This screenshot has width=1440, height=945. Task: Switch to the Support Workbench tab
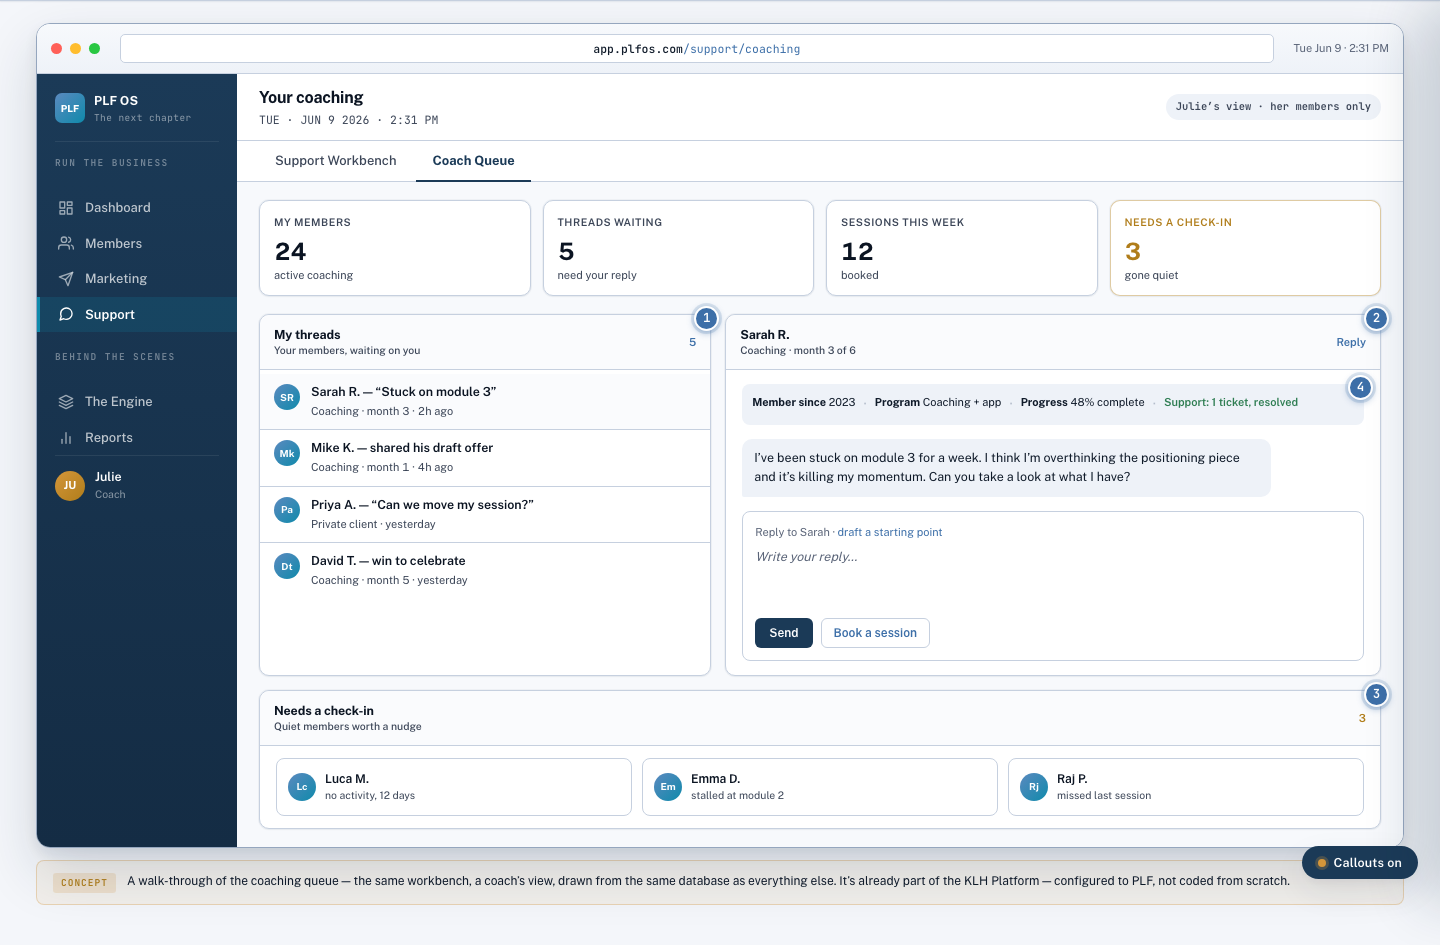(x=336, y=161)
